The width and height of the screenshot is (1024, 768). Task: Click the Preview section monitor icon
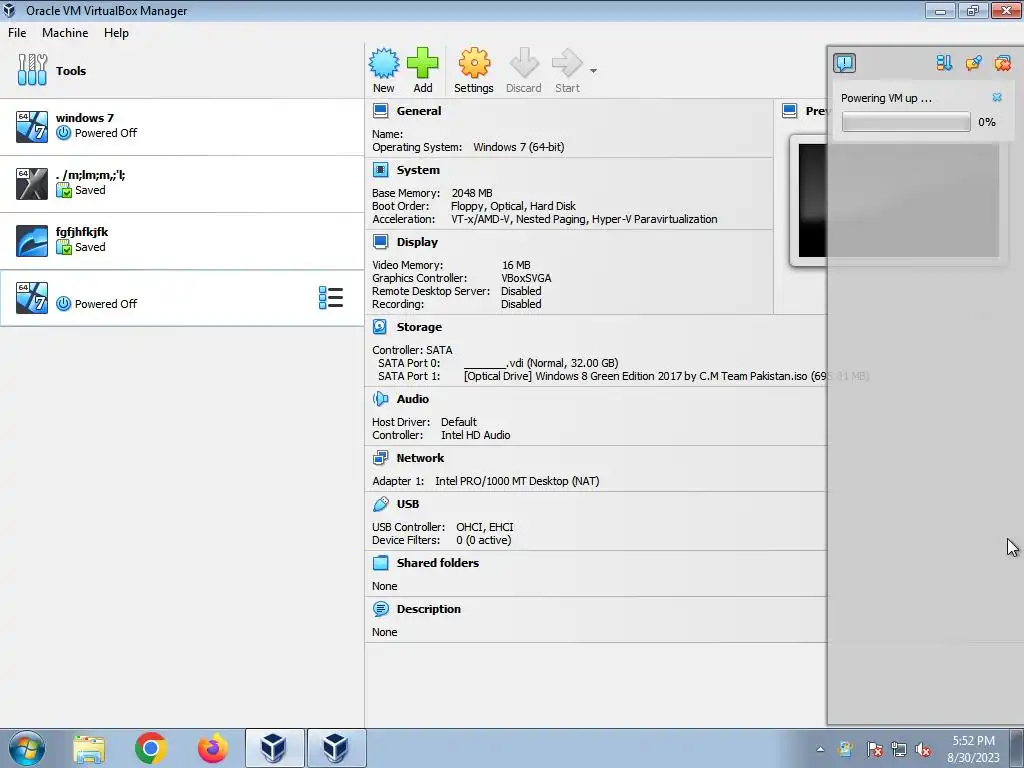click(x=790, y=110)
